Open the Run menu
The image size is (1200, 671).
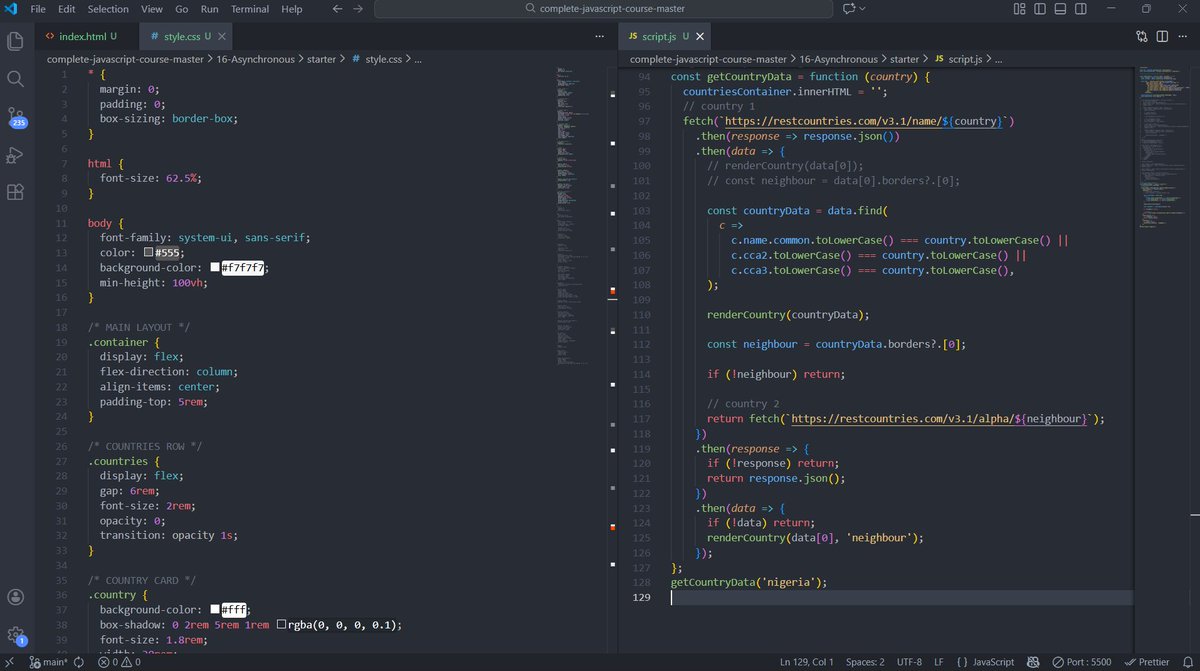coord(210,9)
